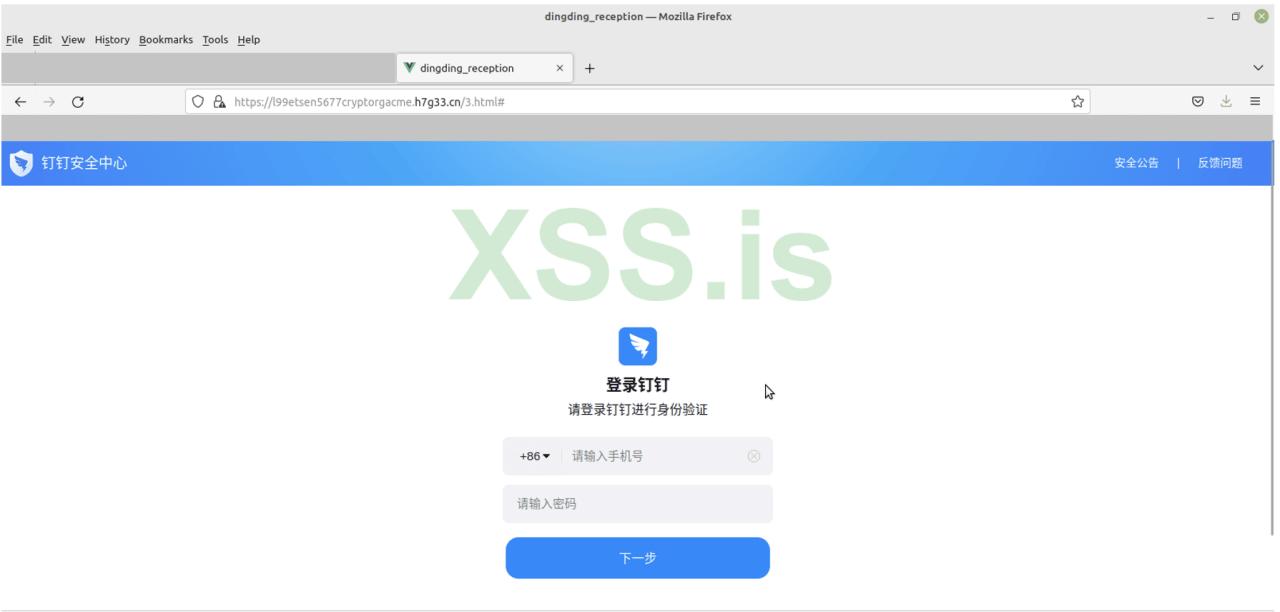Open the downloads arrow icon
Image resolution: width=1280 pixels, height=612 pixels.
1226,102
